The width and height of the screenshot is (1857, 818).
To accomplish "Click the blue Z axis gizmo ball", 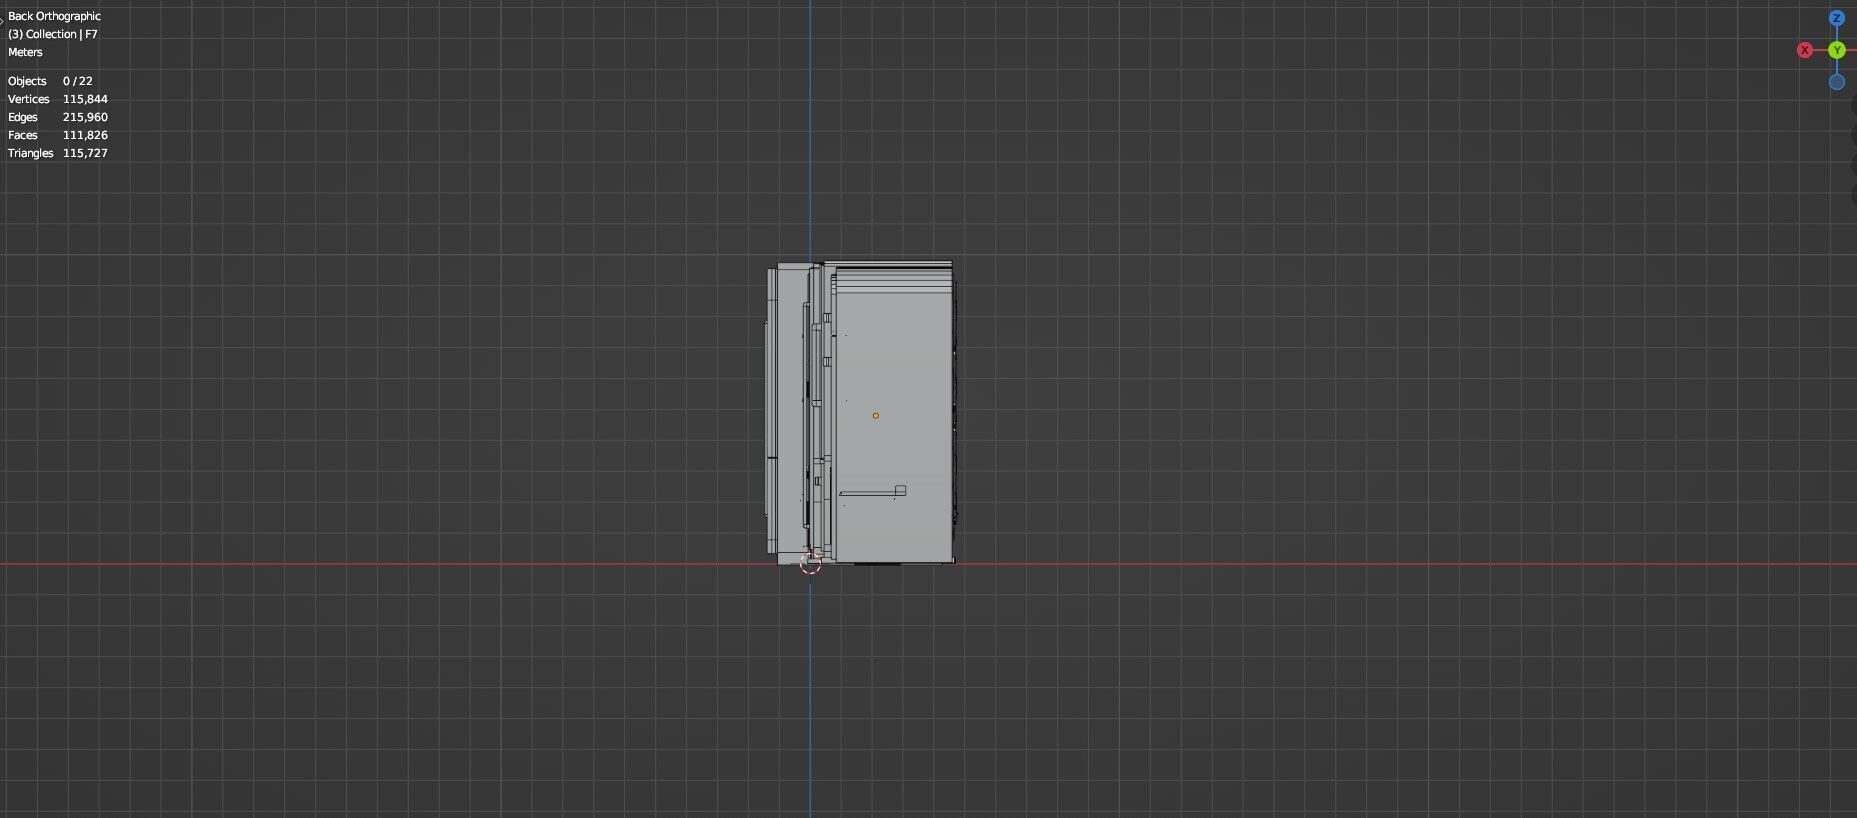I will point(1836,18).
